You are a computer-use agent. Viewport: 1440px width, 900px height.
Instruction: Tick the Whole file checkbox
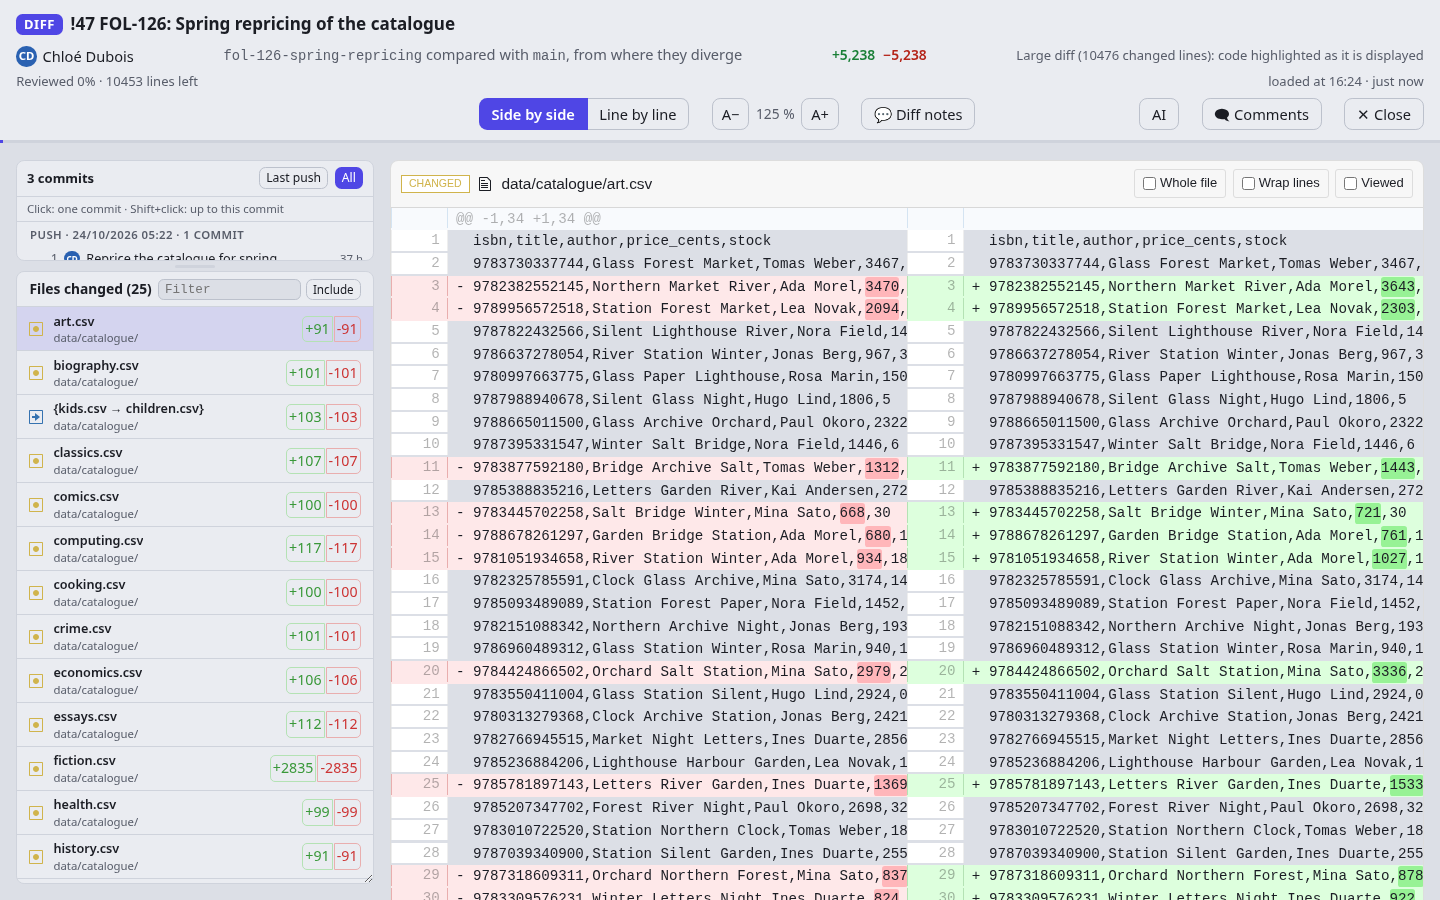(x=1150, y=184)
